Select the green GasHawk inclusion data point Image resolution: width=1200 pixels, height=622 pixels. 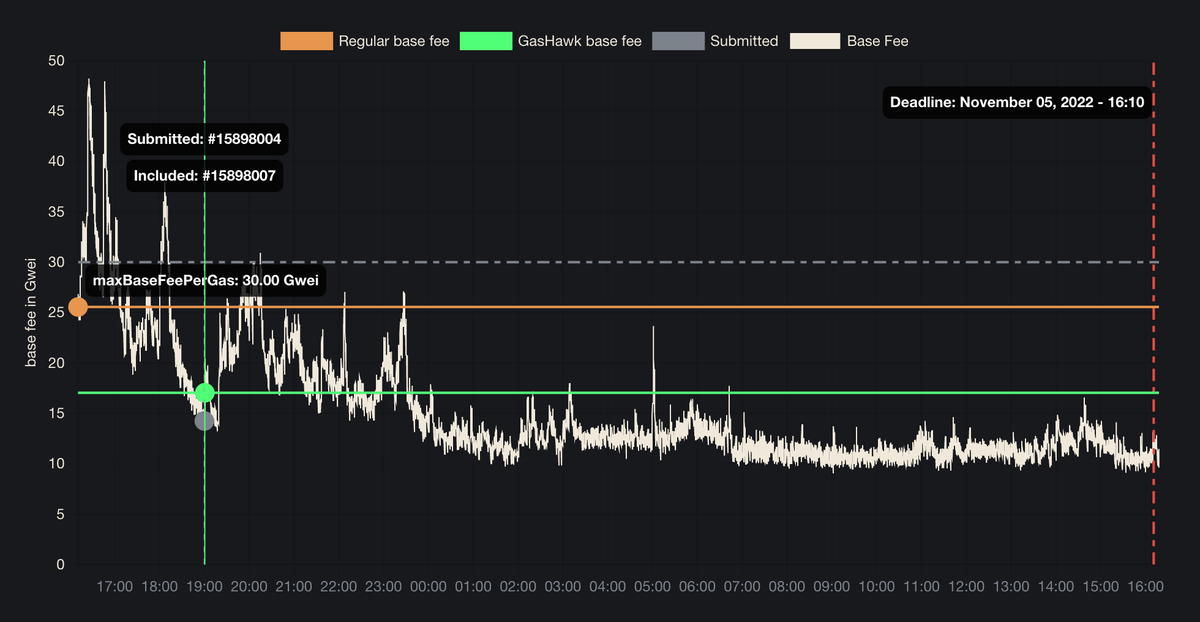(205, 392)
